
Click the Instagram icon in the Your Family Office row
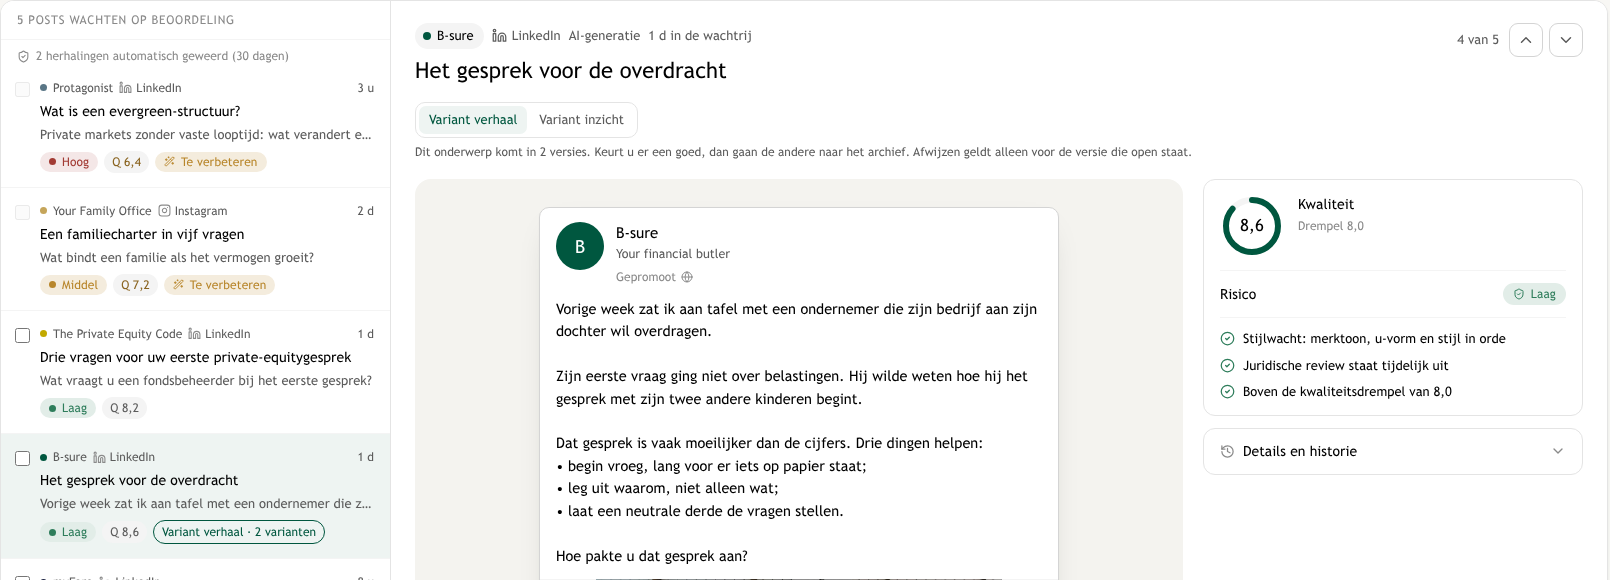165,211
